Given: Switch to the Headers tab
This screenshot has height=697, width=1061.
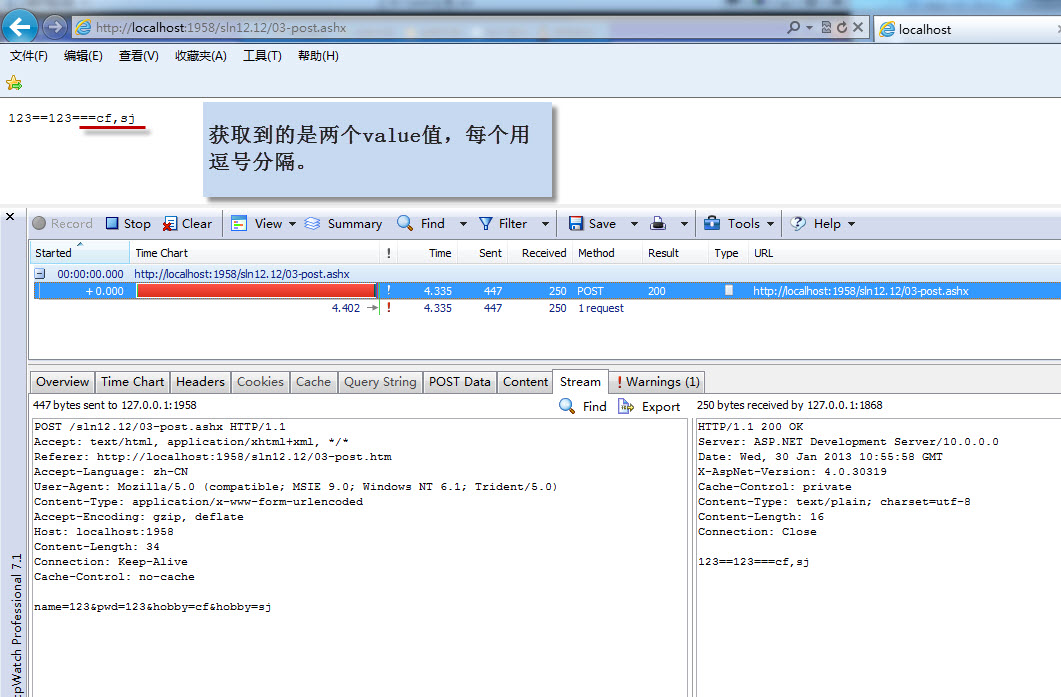Looking at the screenshot, I should [200, 382].
